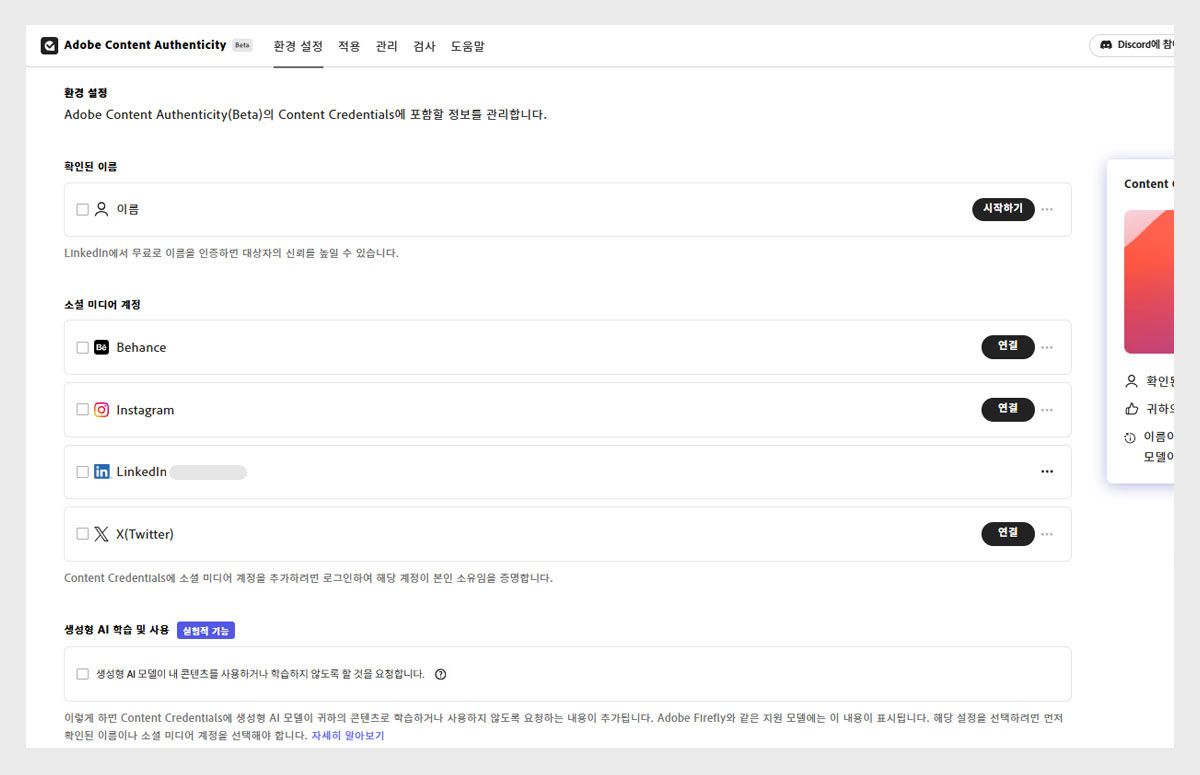Enable the Behance account checkbox
This screenshot has height=775, width=1200.
pyautogui.click(x=82, y=347)
